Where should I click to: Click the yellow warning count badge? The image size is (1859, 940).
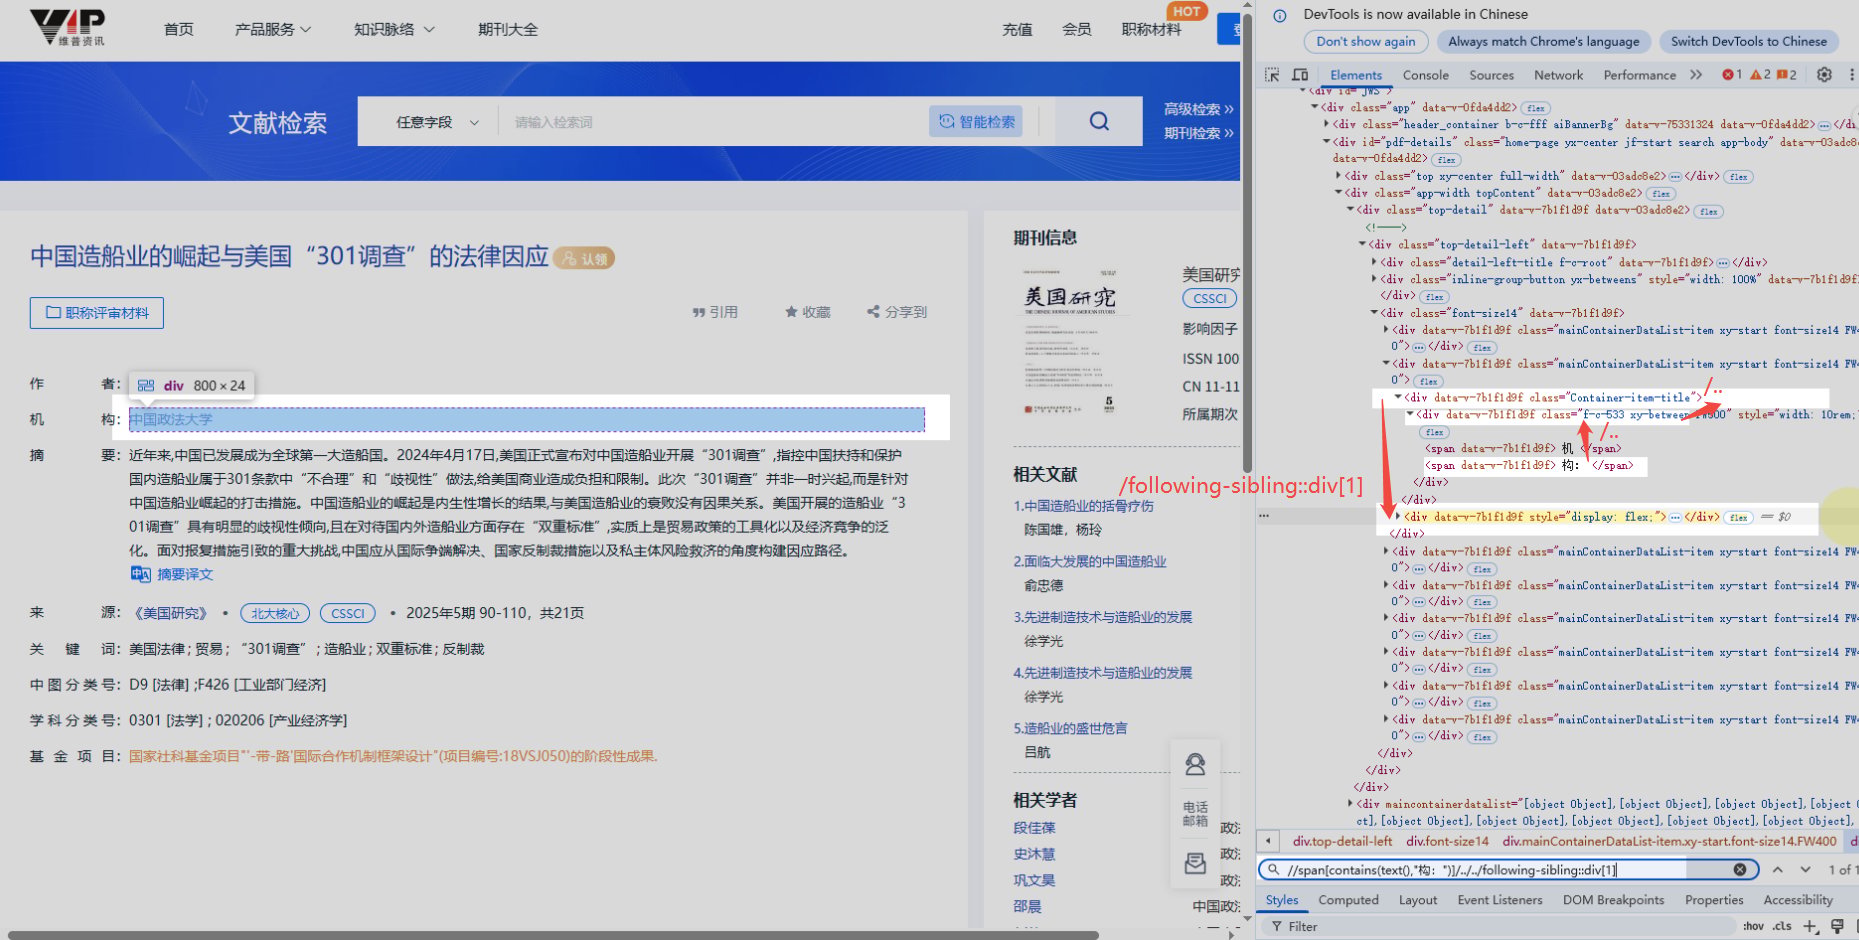click(1760, 75)
